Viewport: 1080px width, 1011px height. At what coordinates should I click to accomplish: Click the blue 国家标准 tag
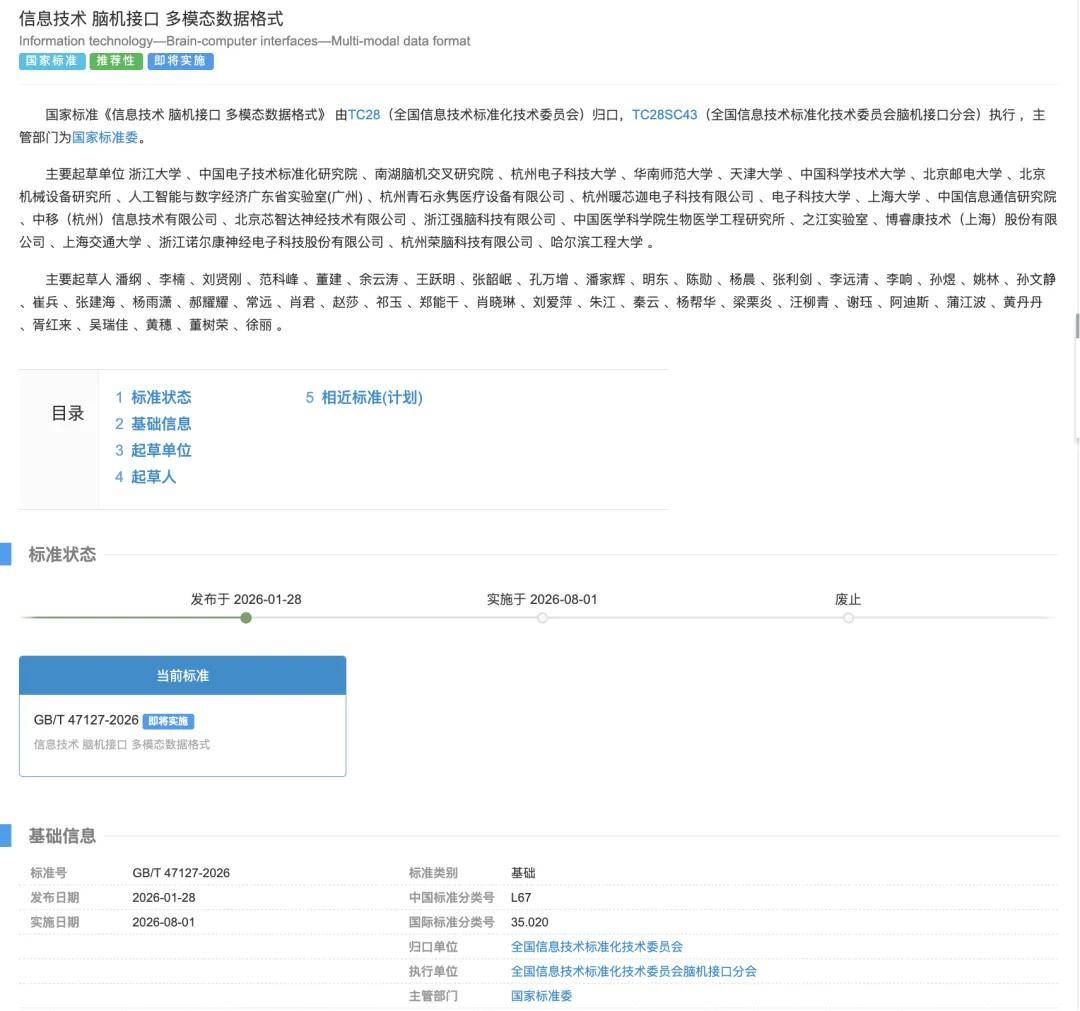51,61
